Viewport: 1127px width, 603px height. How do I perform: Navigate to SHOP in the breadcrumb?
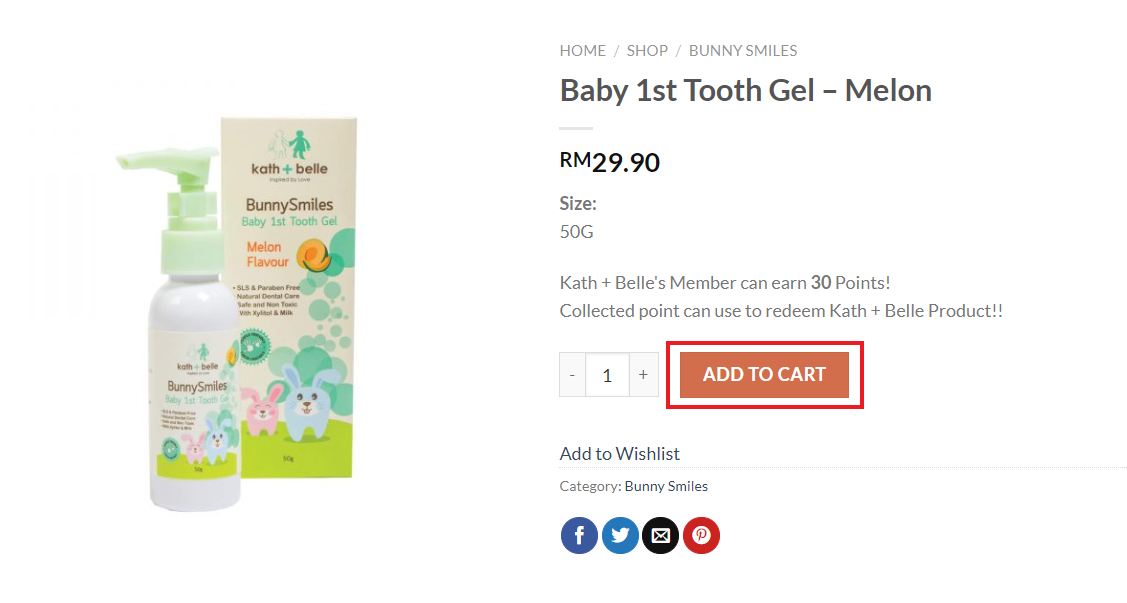(x=647, y=51)
